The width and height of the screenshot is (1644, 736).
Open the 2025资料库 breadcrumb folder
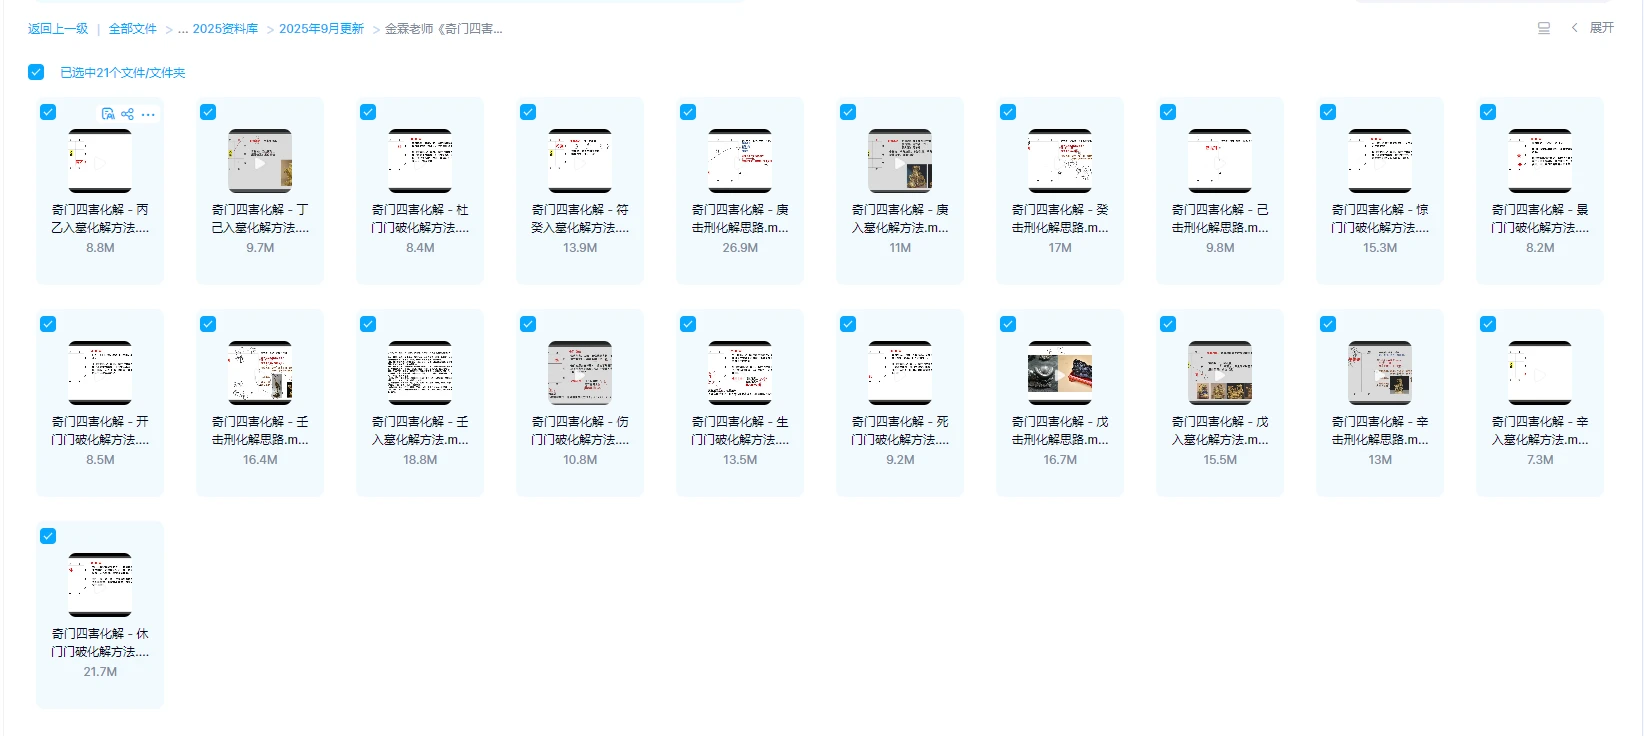[225, 29]
